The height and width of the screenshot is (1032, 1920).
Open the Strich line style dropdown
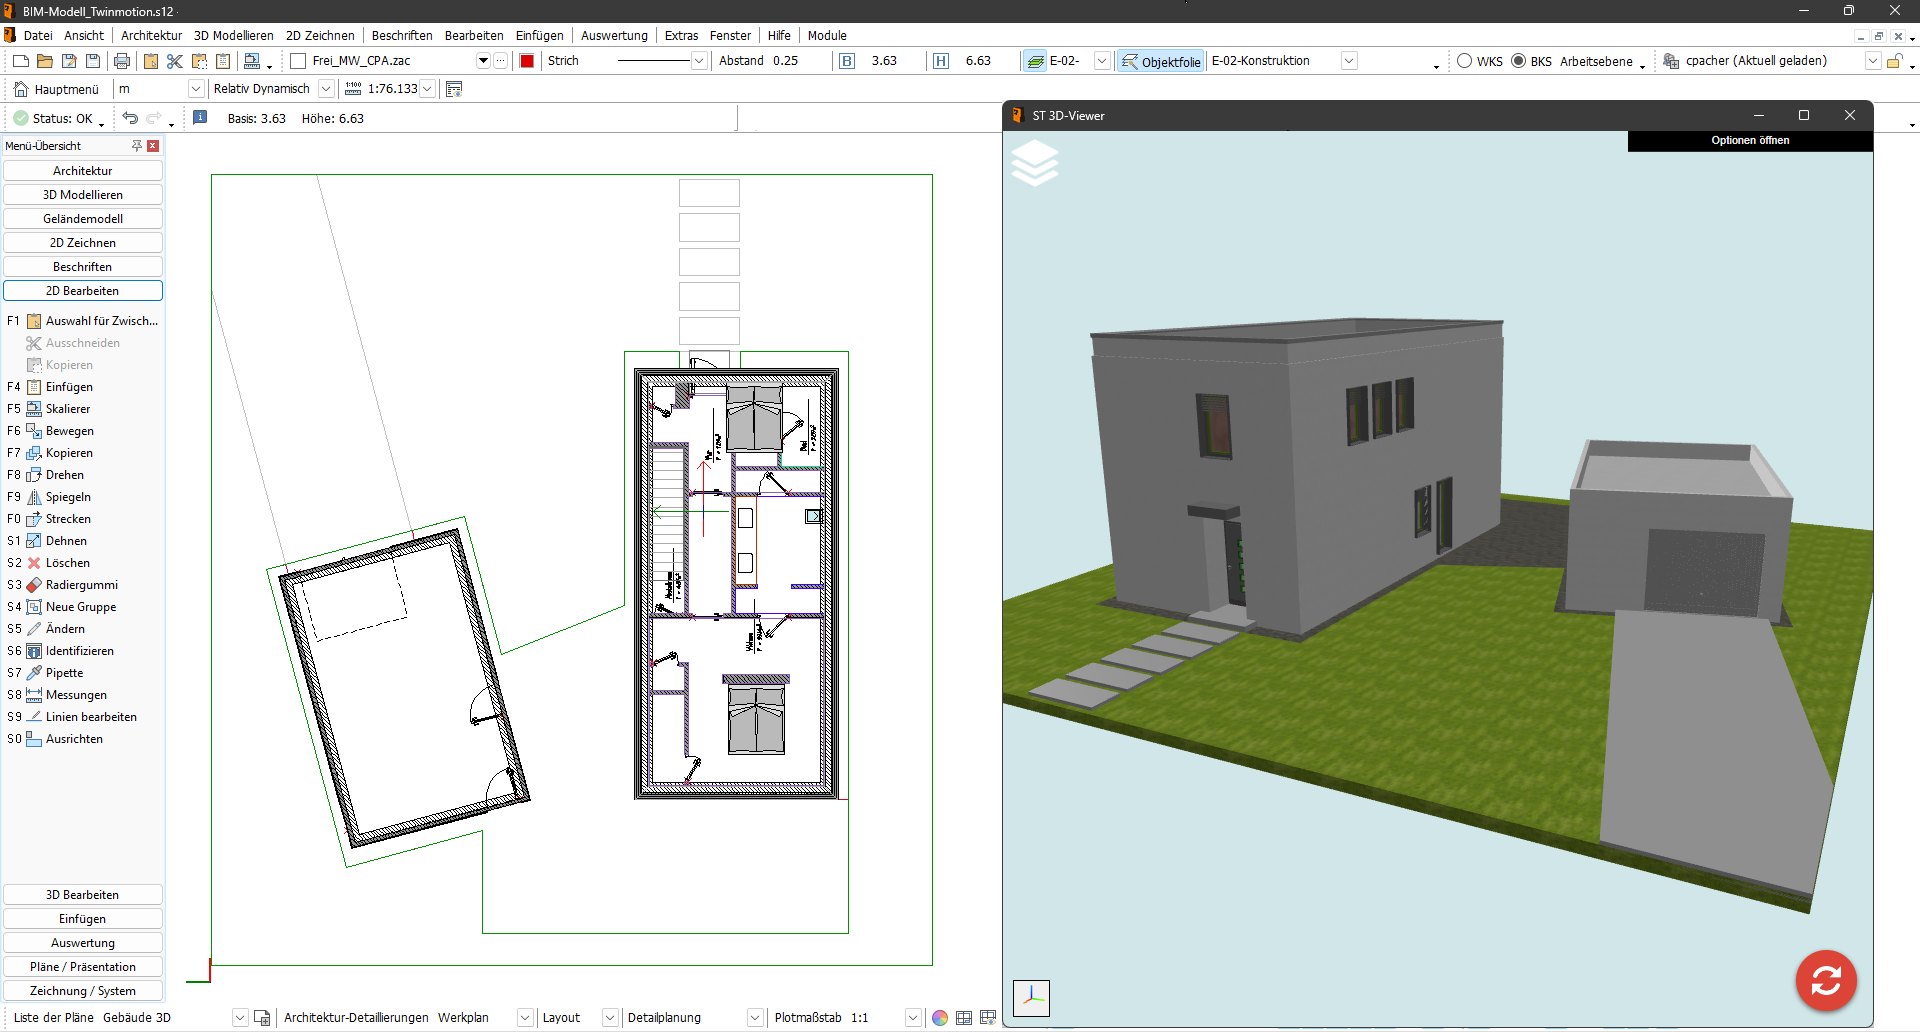698,61
